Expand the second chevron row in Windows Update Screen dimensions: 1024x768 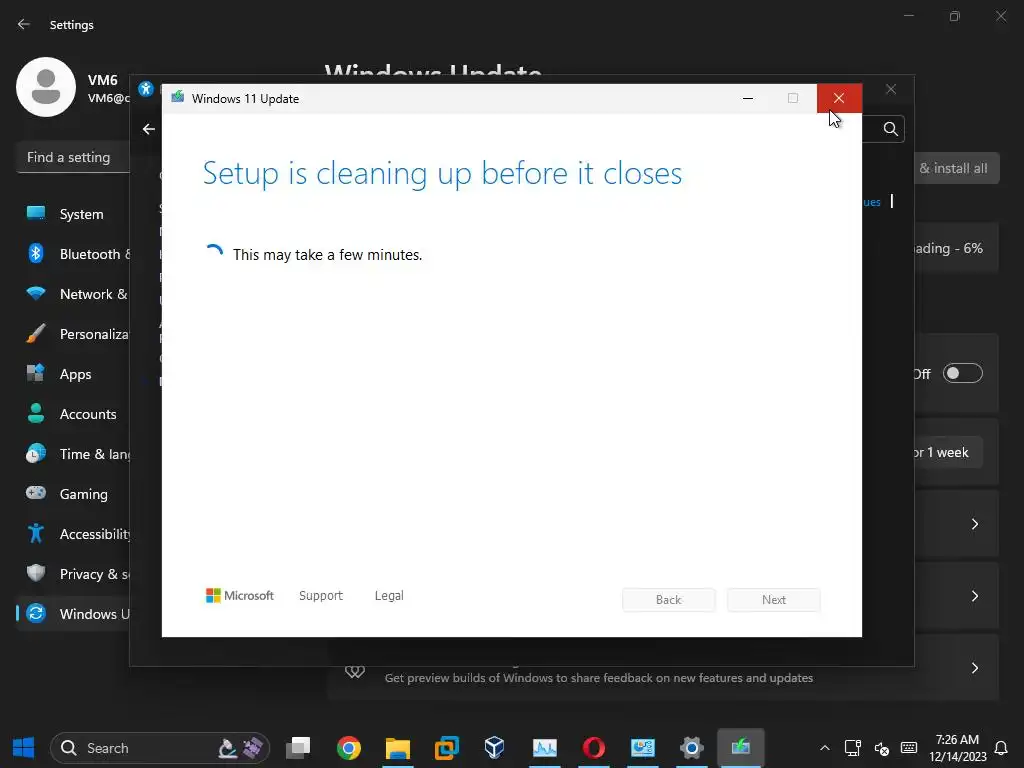coord(974,596)
